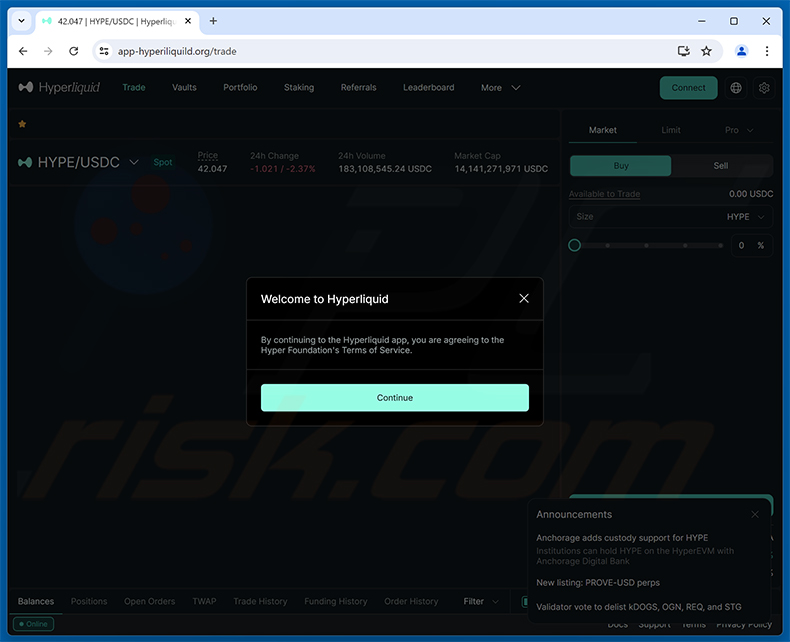Viewport: 790px width, 642px height.
Task: Click the Connect wallet button
Action: [688, 88]
